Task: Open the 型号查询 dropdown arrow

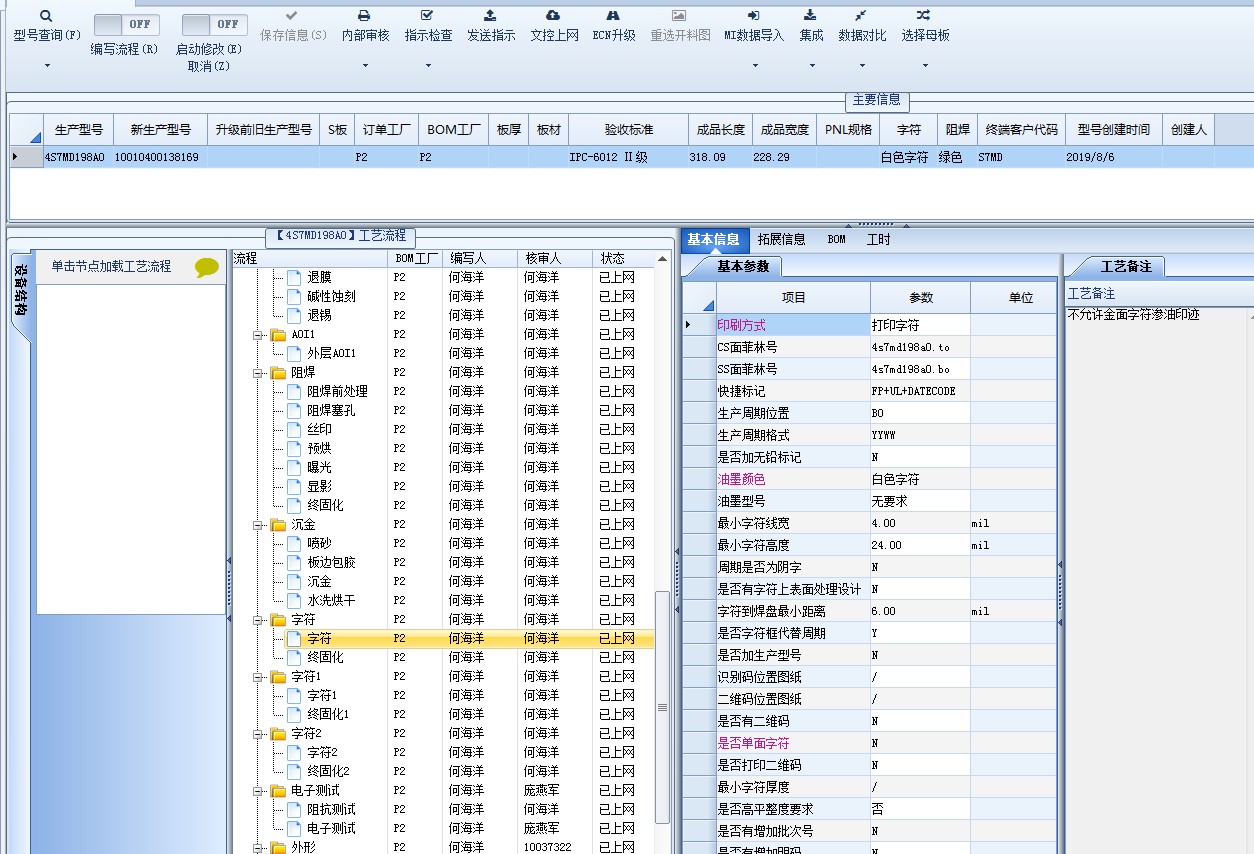Action: pos(47,66)
